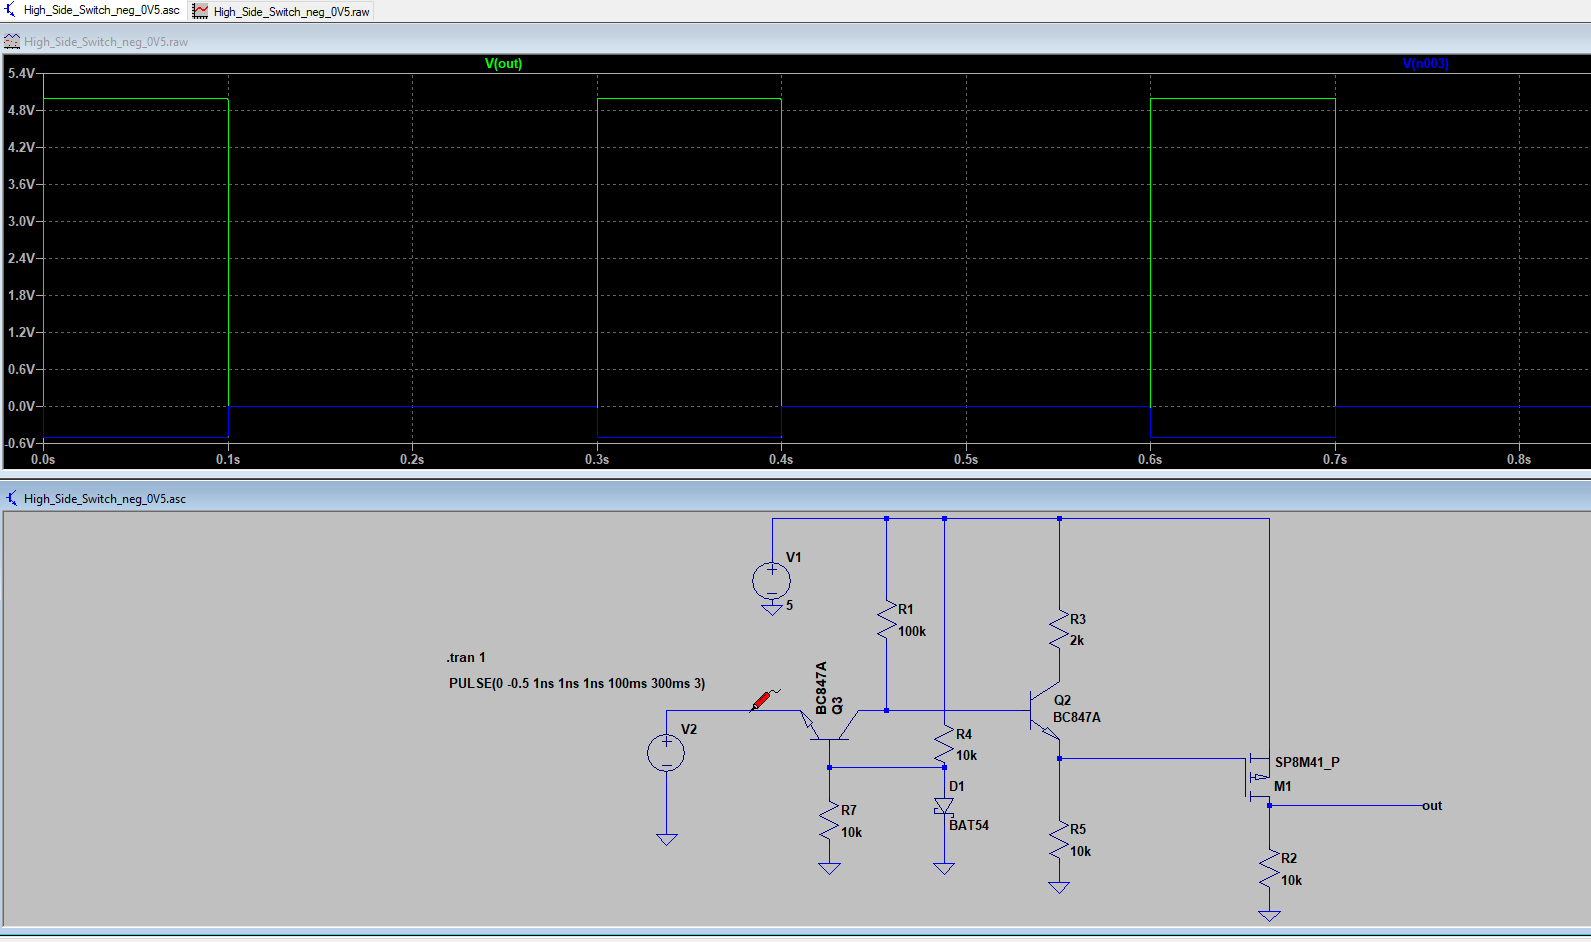1591x942 pixels.
Task: Click the 2k value of R3
Action: (1077, 640)
